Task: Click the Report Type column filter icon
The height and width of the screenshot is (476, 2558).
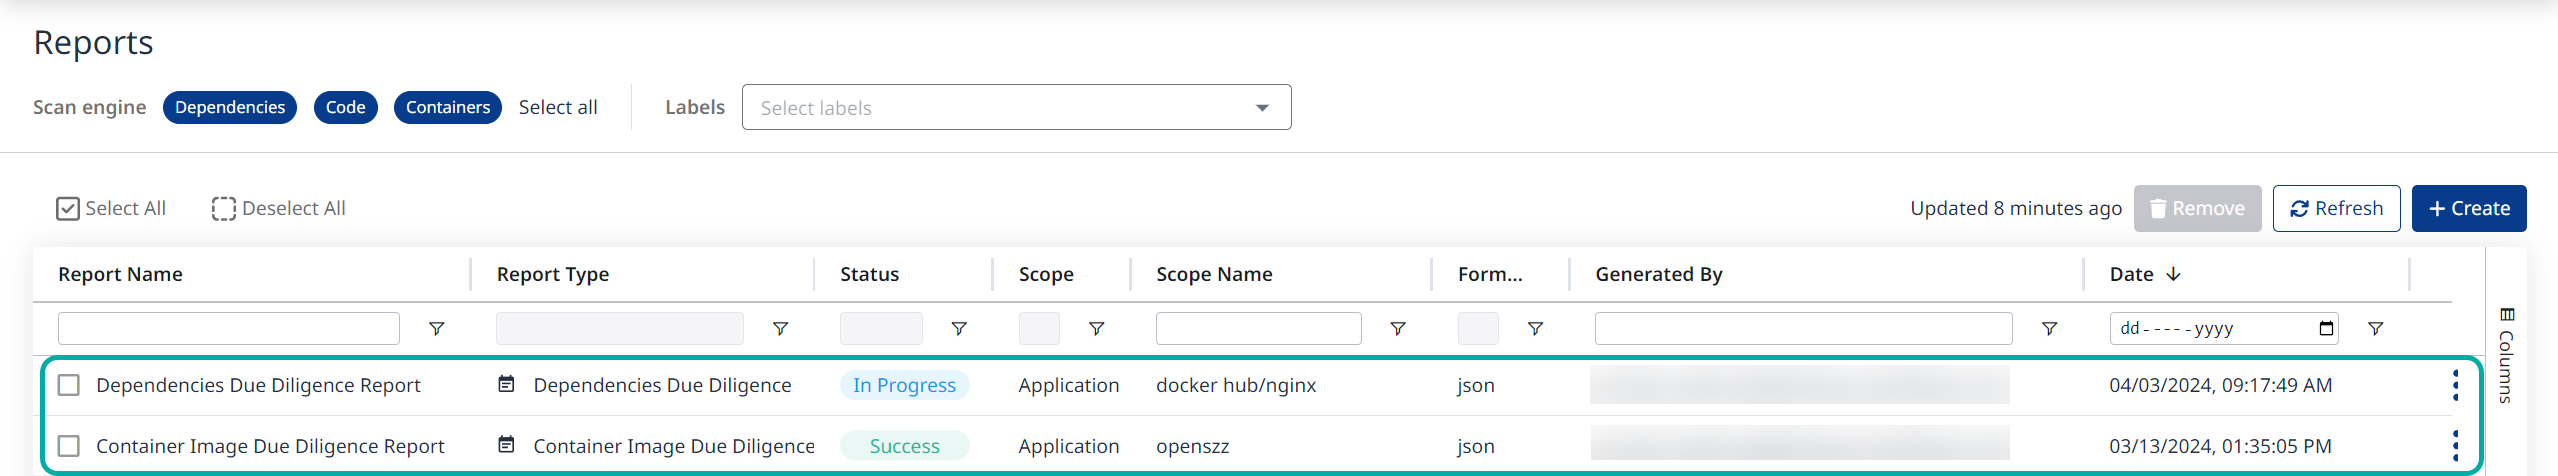Action: coord(780,329)
